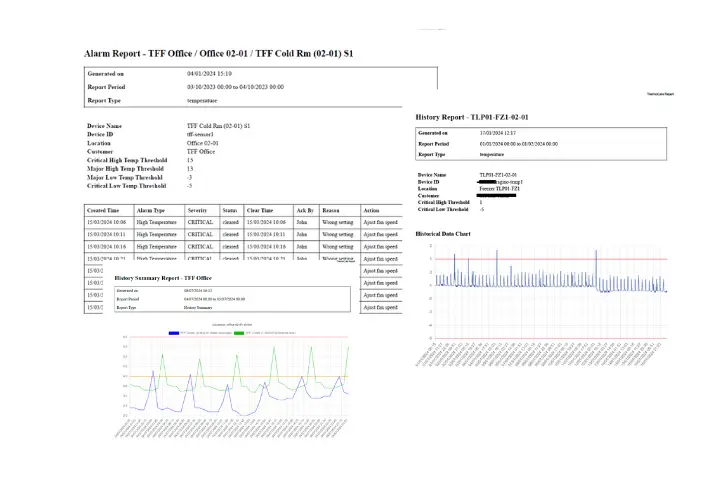The height and width of the screenshot is (478, 720).
Task: Select the Severity column header
Action: click(197, 211)
